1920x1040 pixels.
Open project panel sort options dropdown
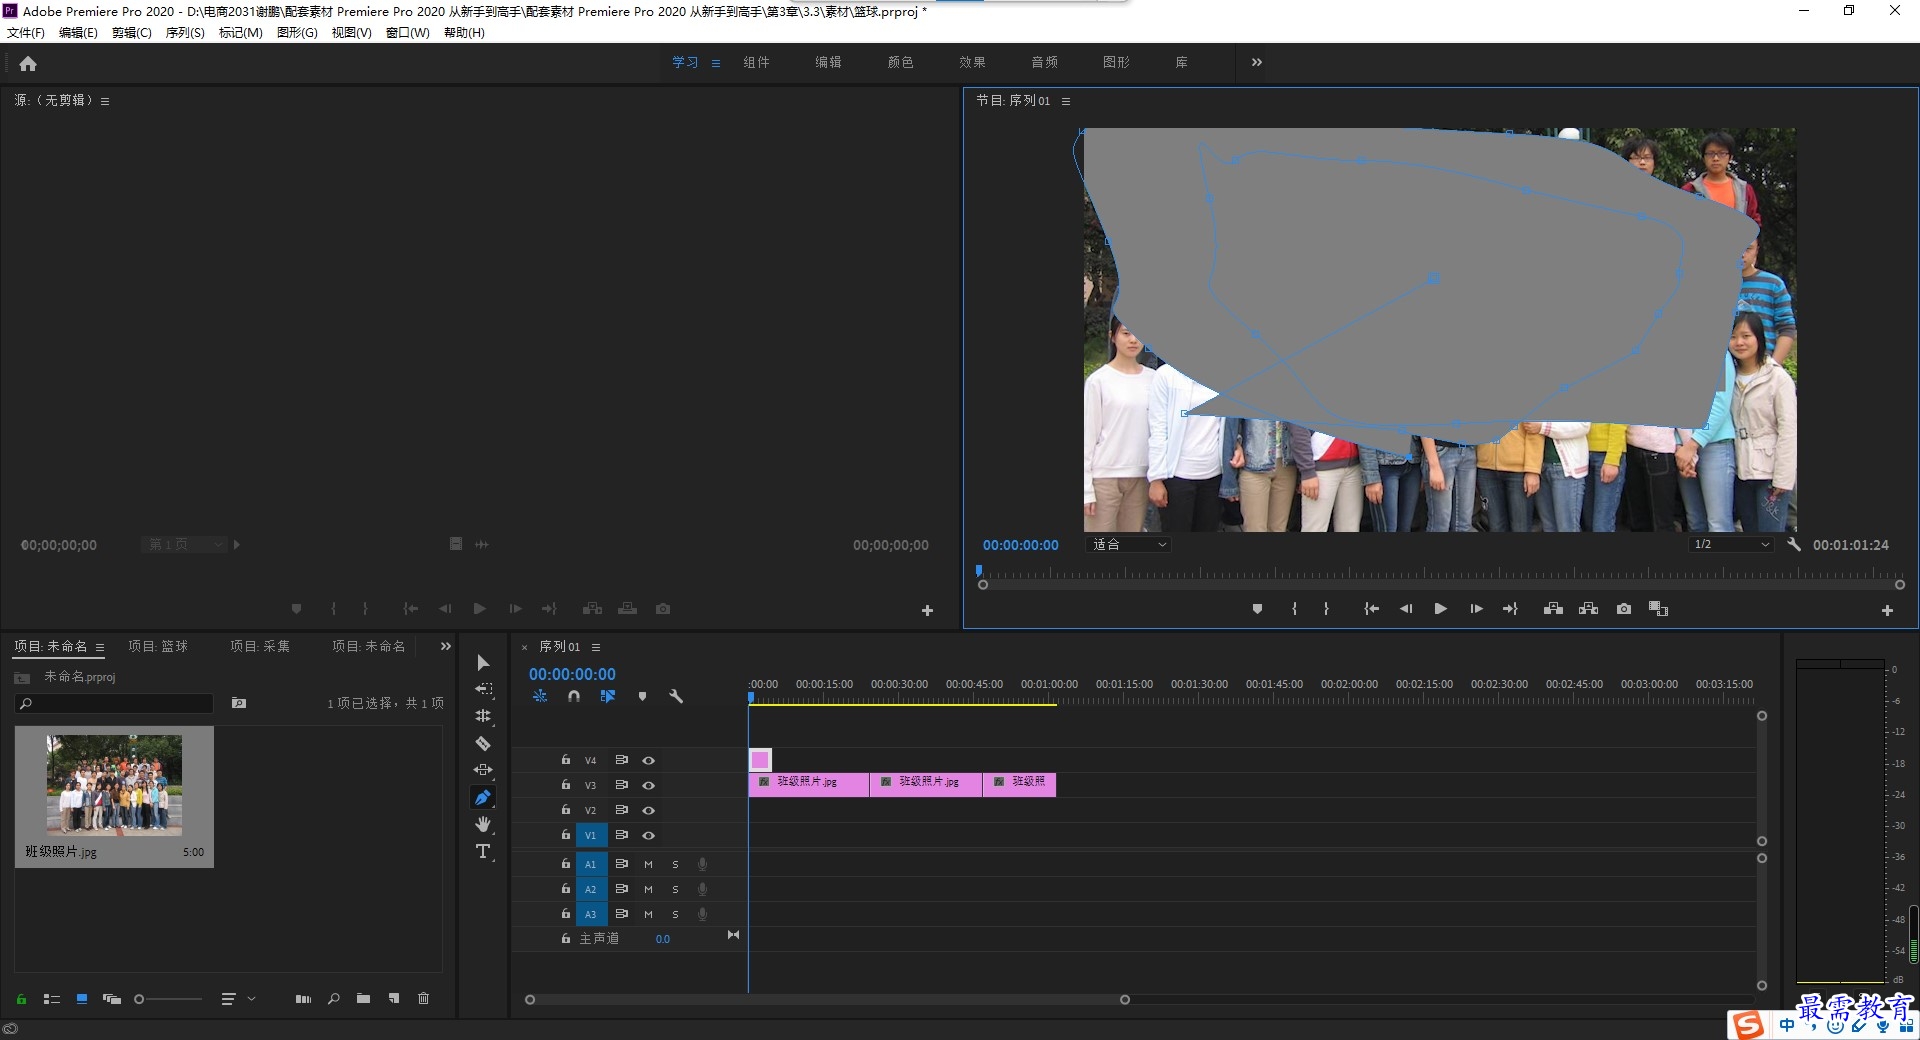tap(238, 998)
